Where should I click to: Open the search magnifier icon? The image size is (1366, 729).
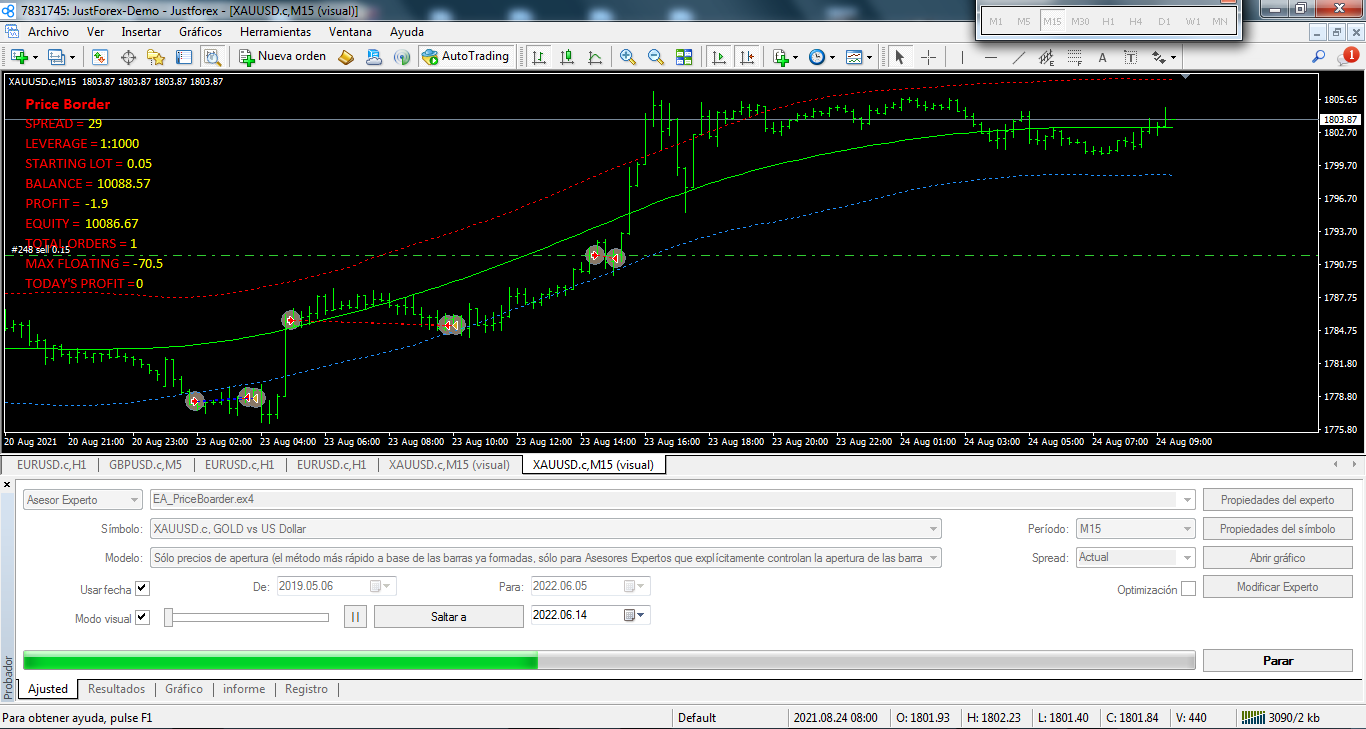click(x=1319, y=57)
